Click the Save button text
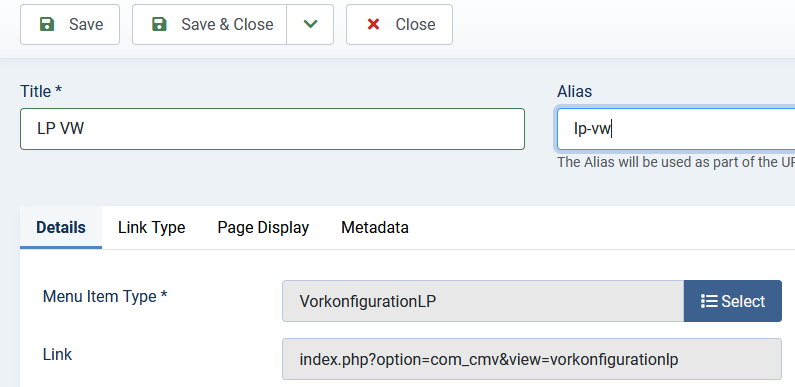The height and width of the screenshot is (387, 795). (86, 24)
